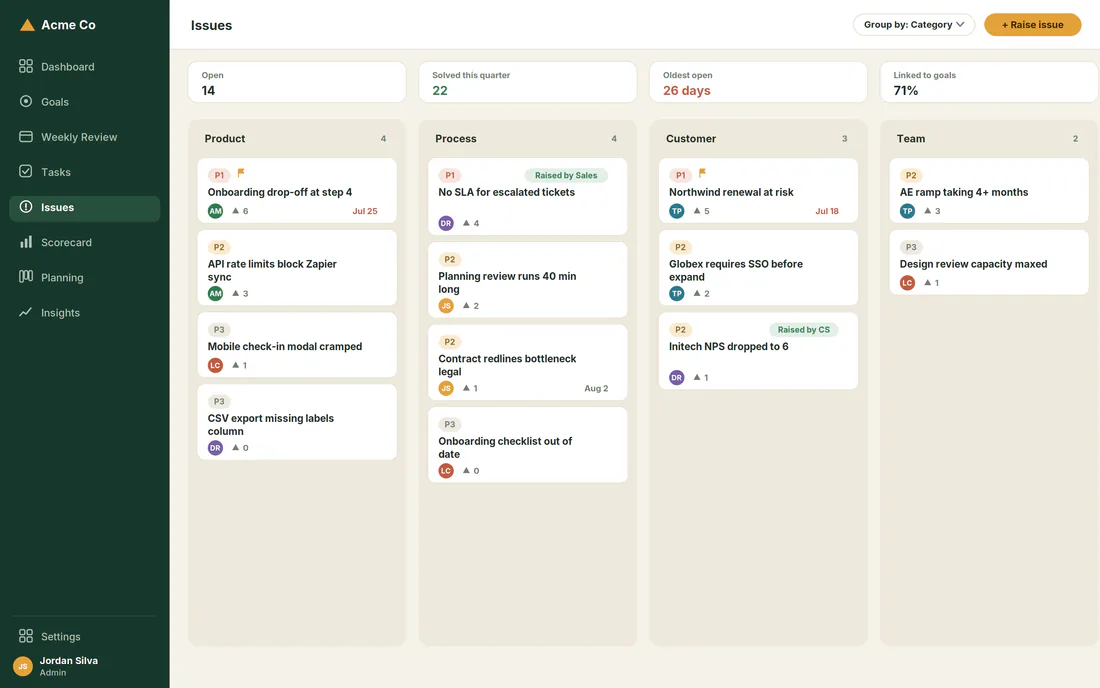Navigate to Tasks in the sidebar
The height and width of the screenshot is (688, 1100).
(x=84, y=172)
